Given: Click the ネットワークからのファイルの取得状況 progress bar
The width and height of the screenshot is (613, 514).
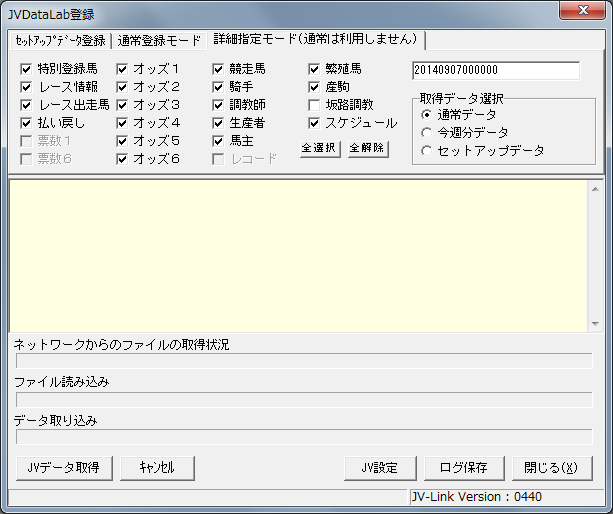Looking at the screenshot, I should pyautogui.click(x=304, y=361).
